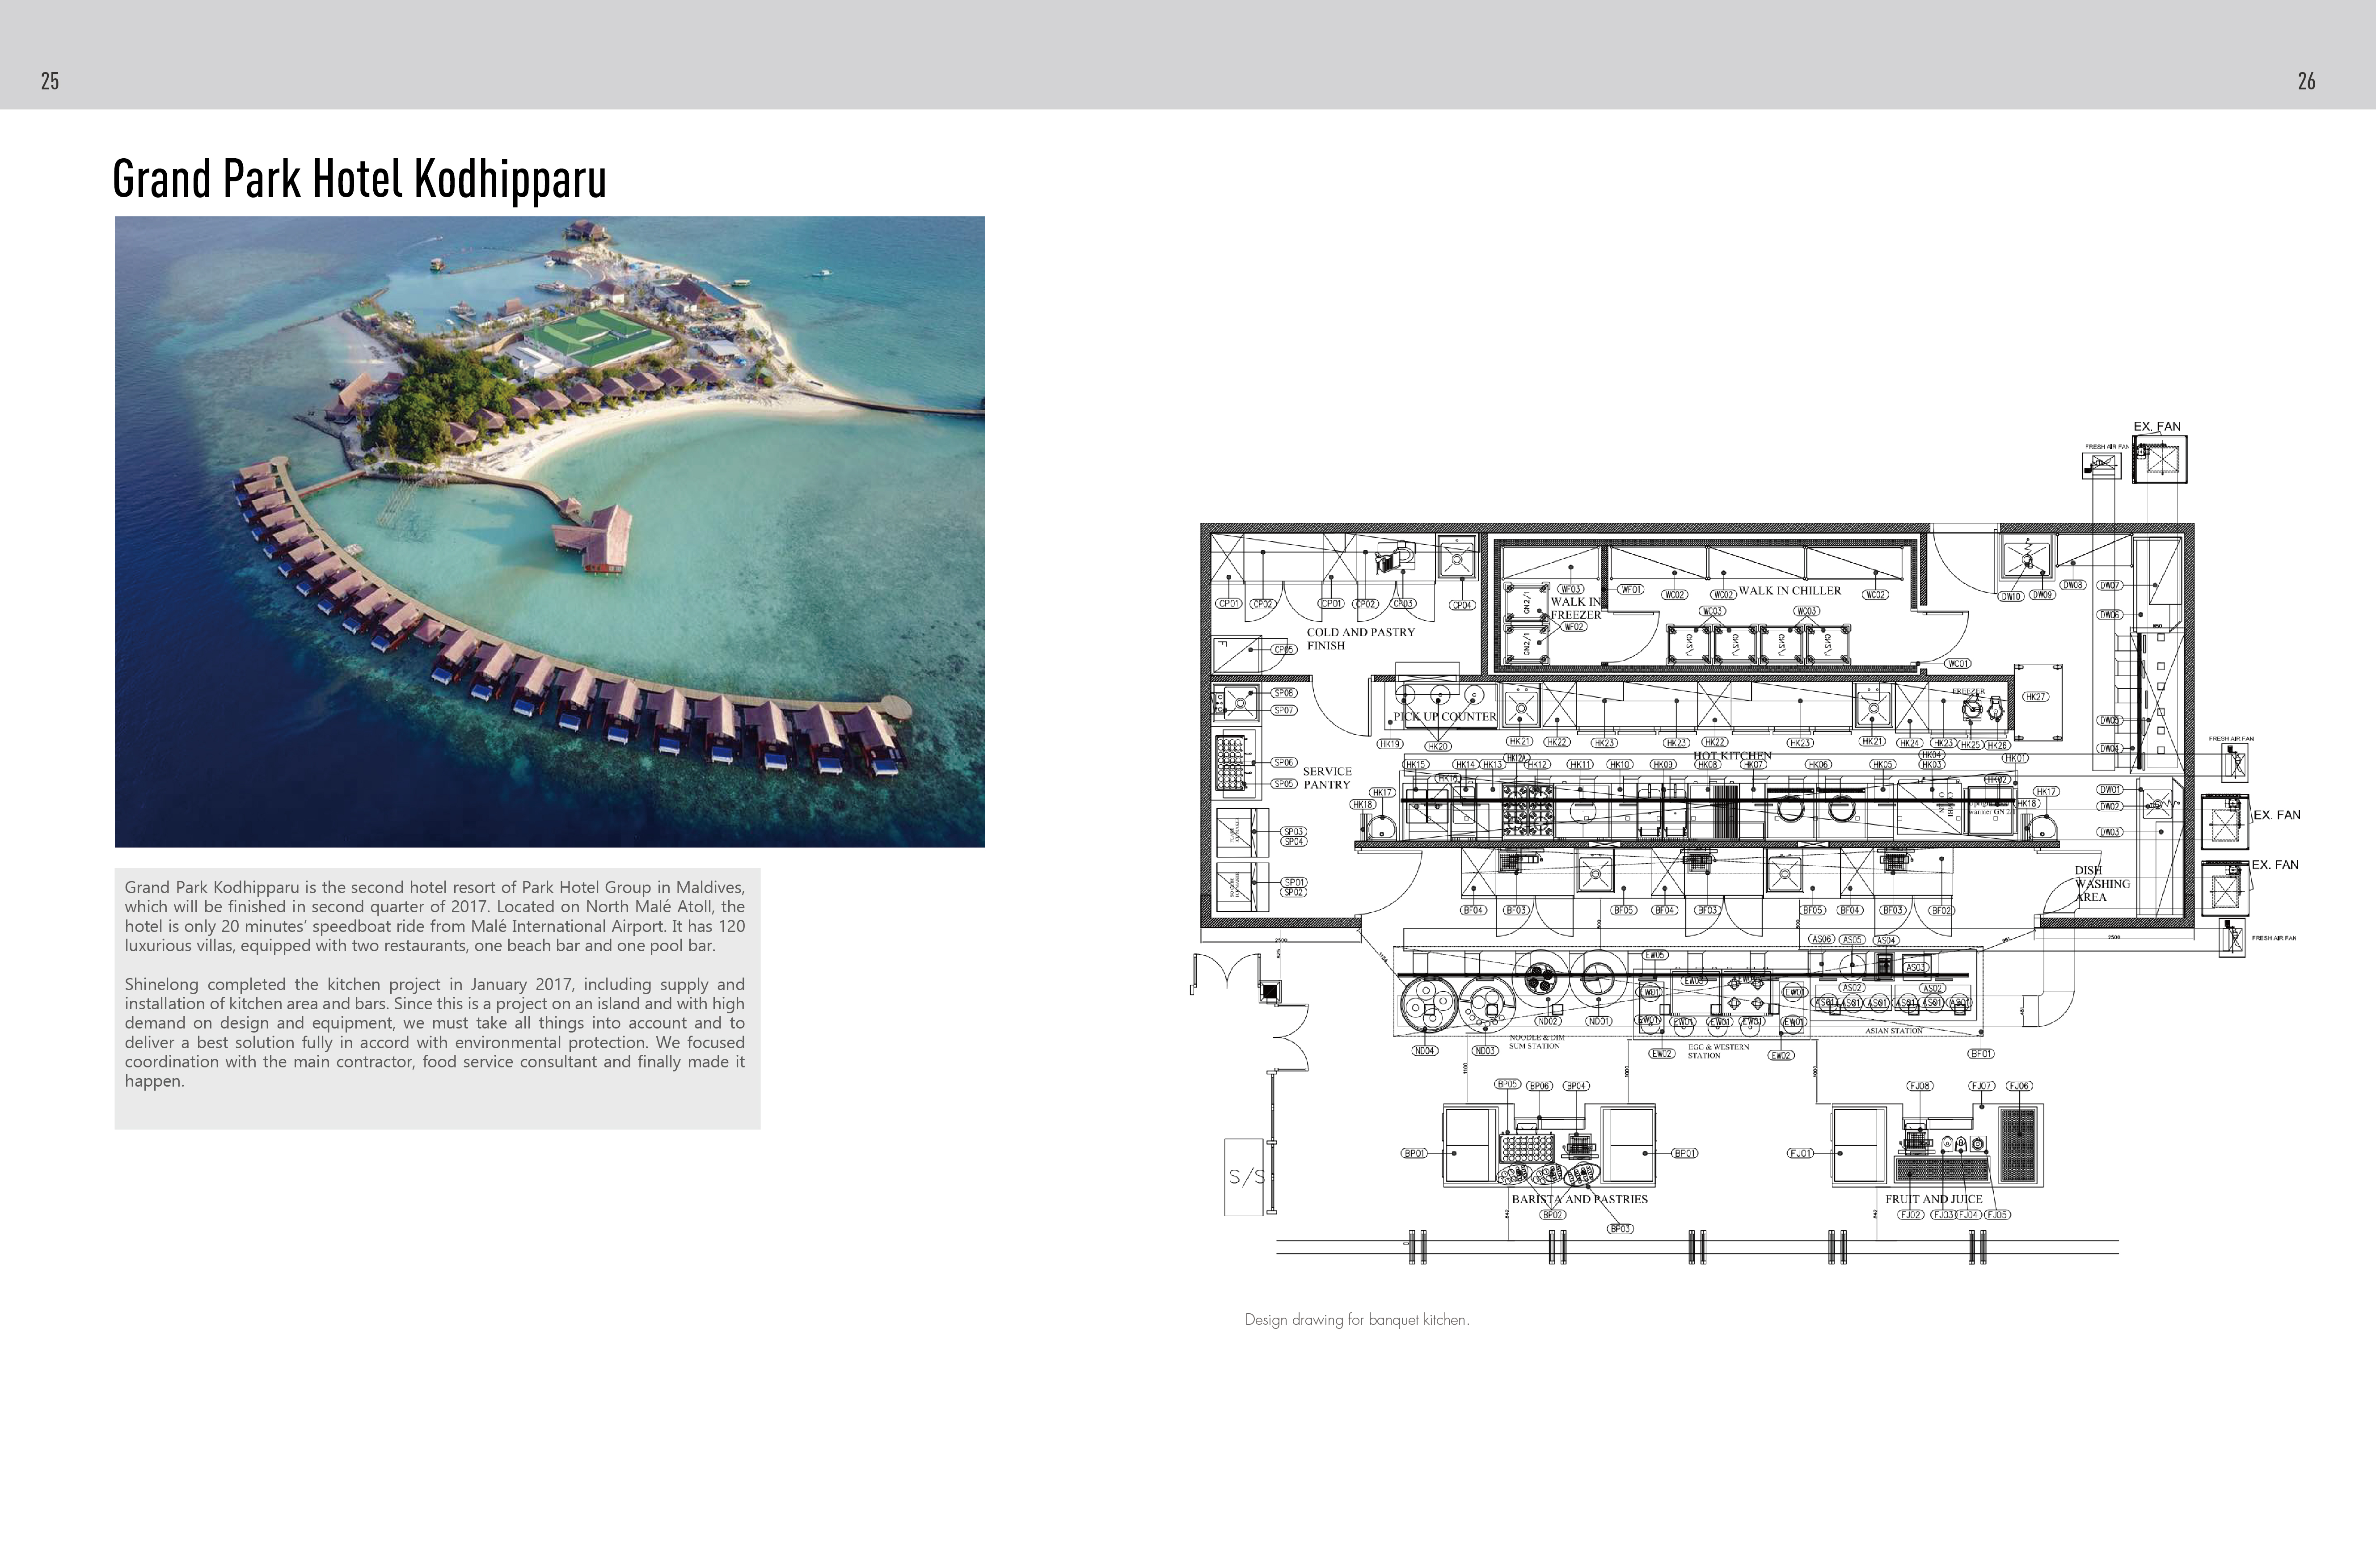Click the FJ02 equipment tag
This screenshot has height=1568, width=2376.
1910,1214
